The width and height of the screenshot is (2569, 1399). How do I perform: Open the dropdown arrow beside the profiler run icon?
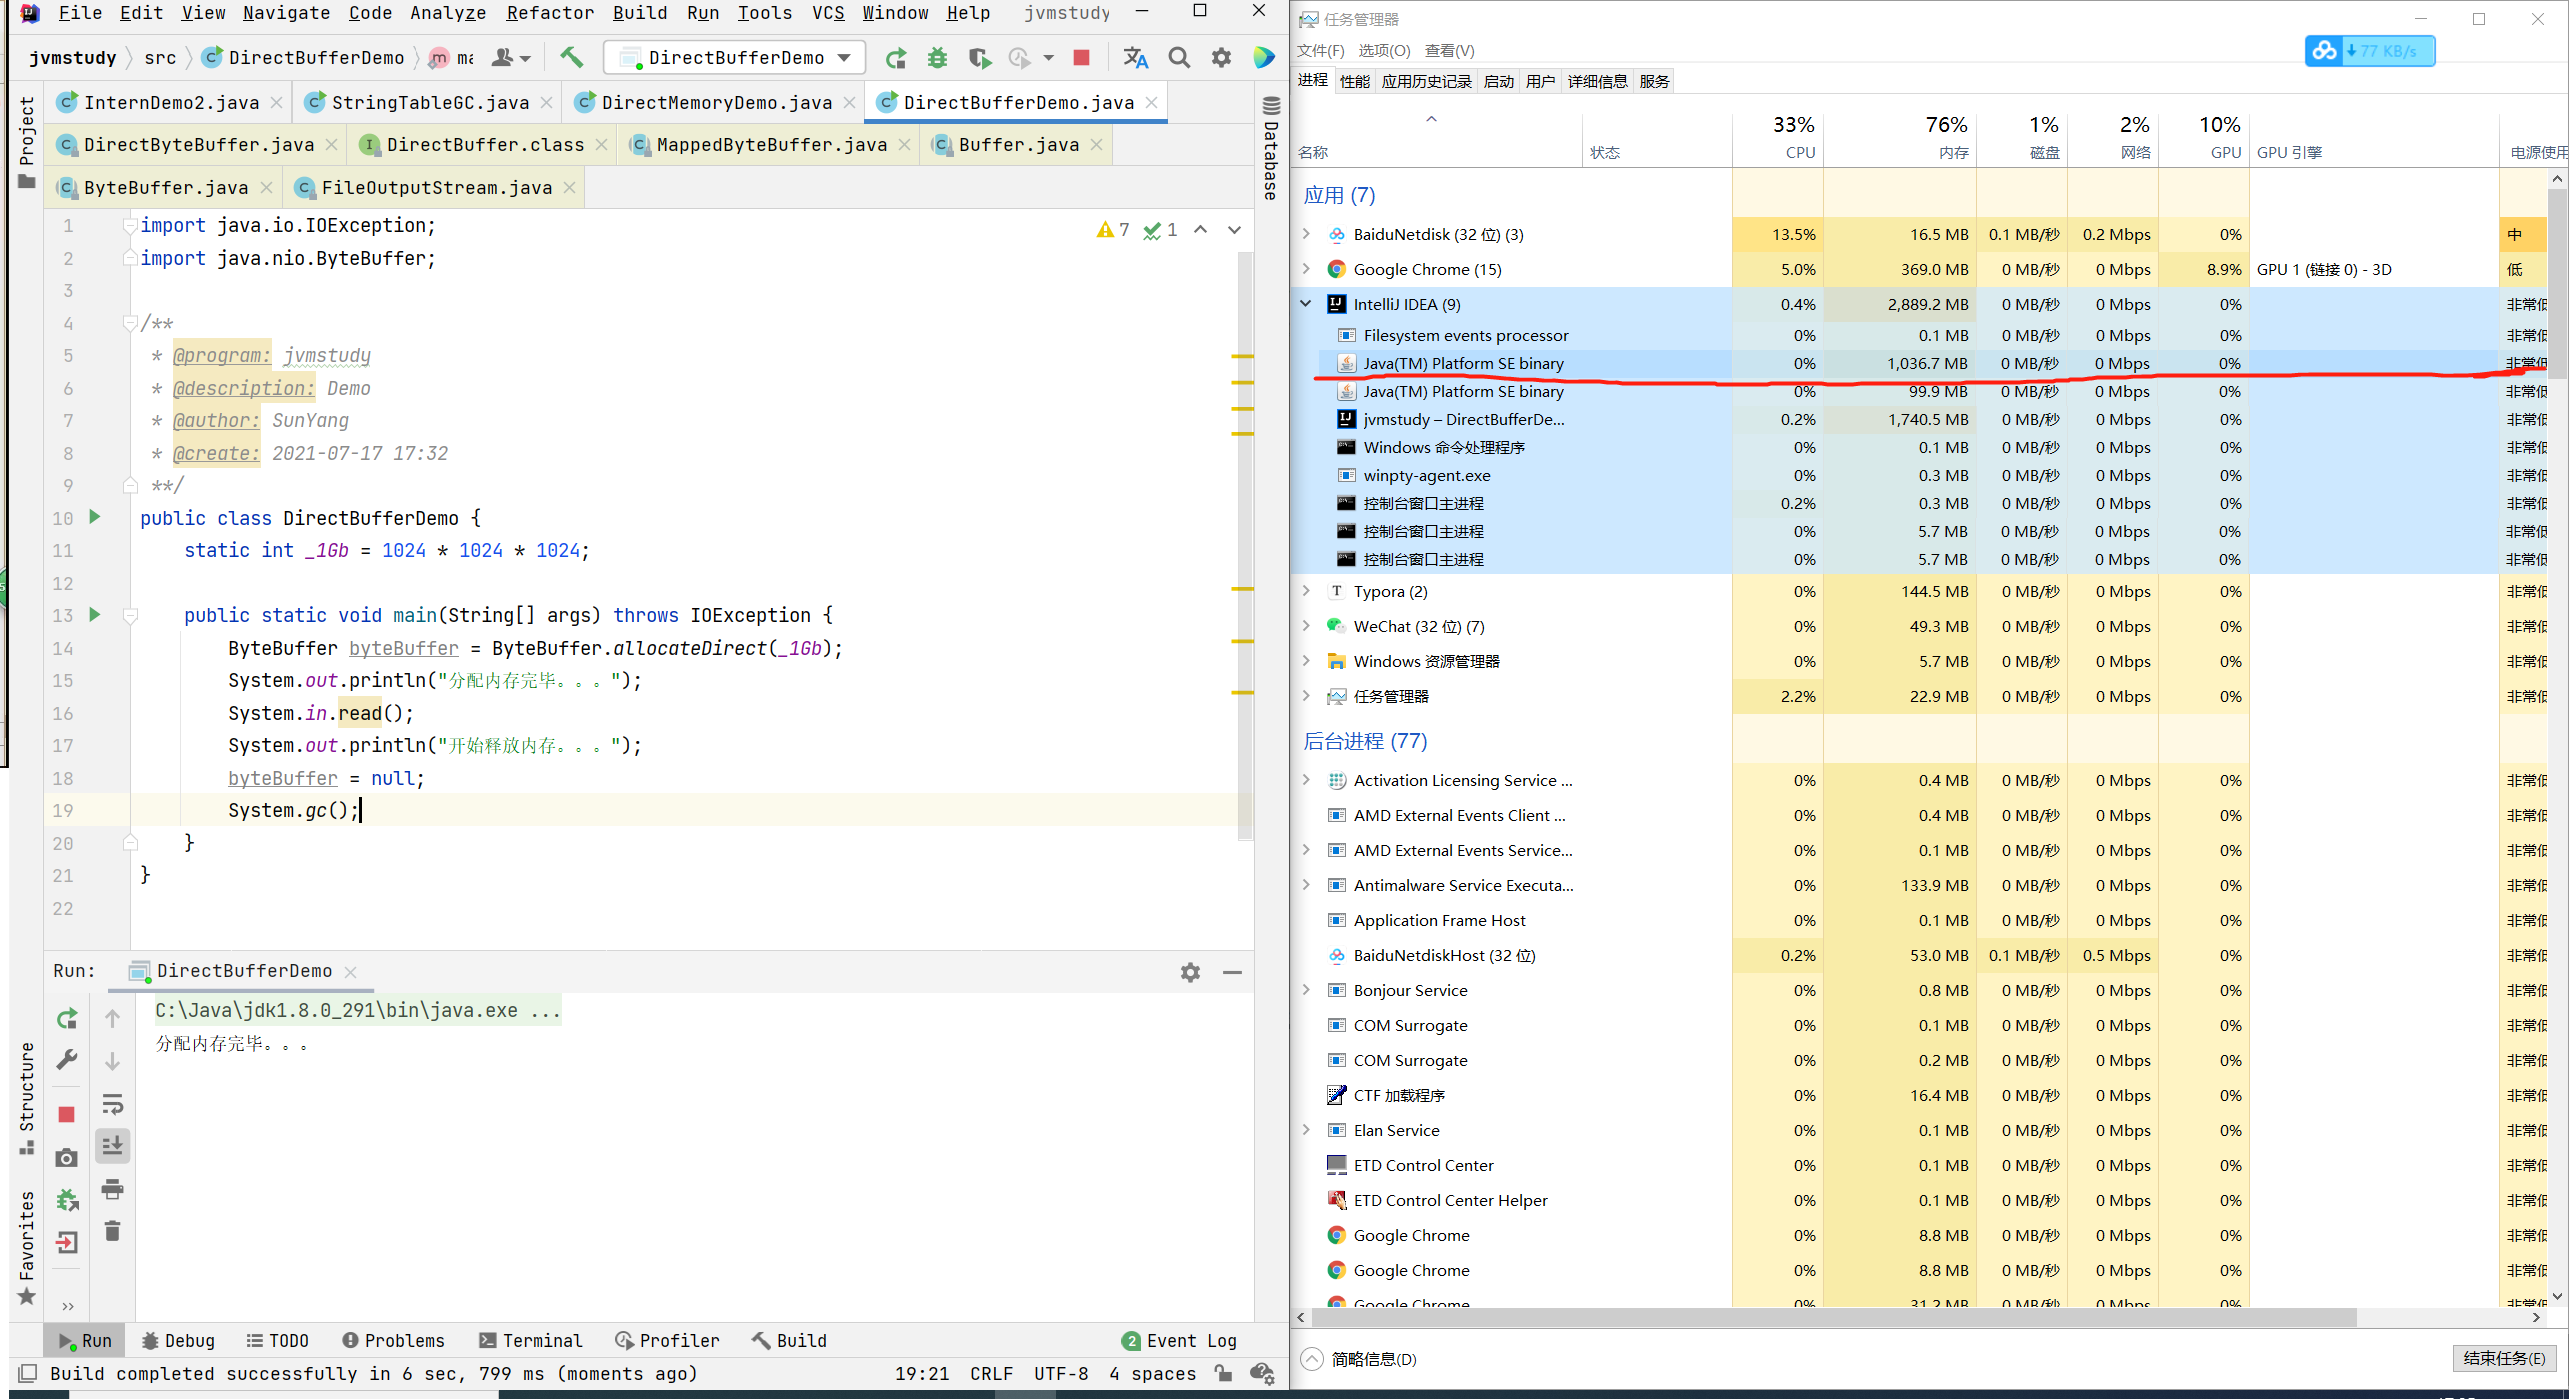point(1048,58)
